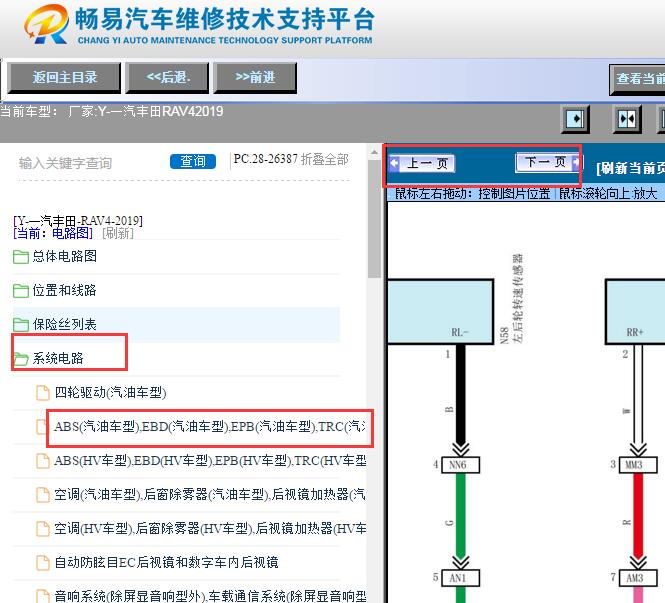Screen dimensions: 665x603
Task: Click the MM3 connector in diagram
Action: coord(637,465)
